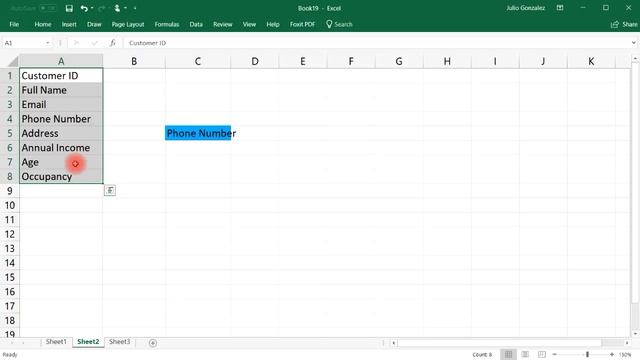Select row 9 header
This screenshot has width=640, height=360.
tap(9, 191)
